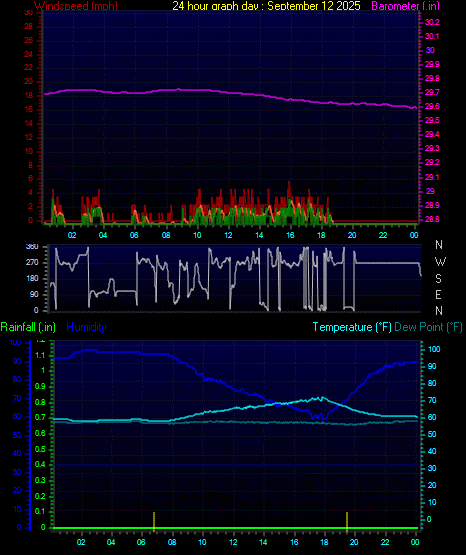The width and height of the screenshot is (466, 555).
Task: Click the Rainfall (.in) legend label
Action: pos(28,327)
